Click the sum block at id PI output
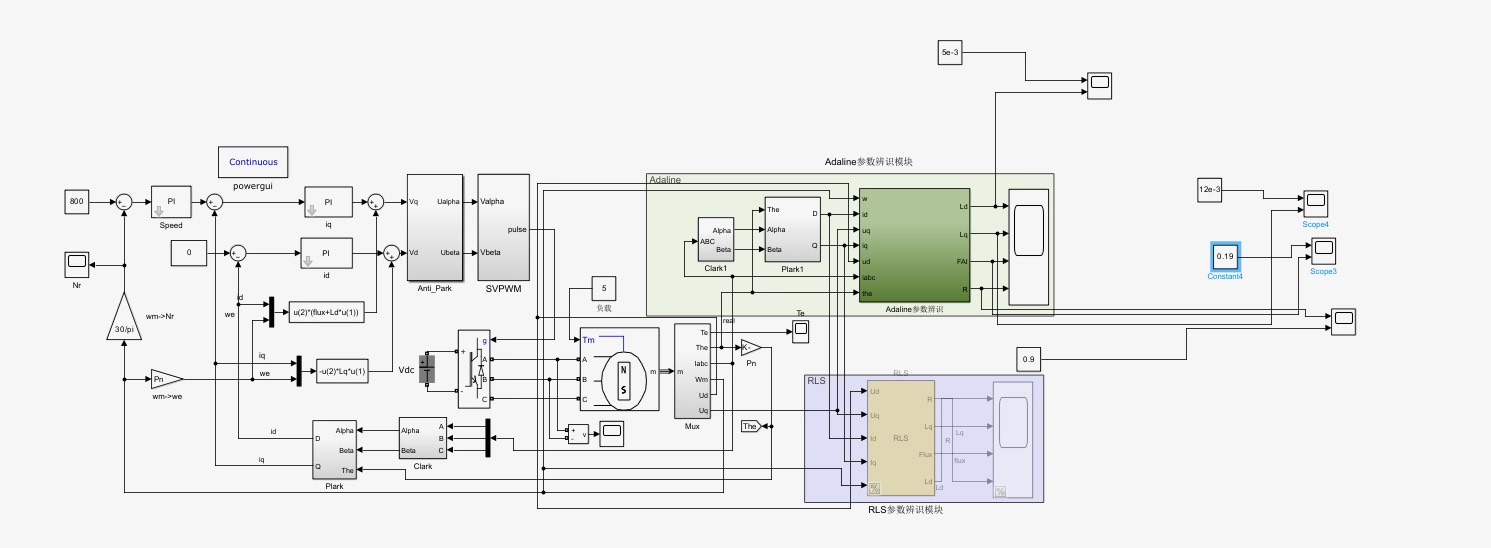Image resolution: width=1491 pixels, height=548 pixels. (394, 254)
